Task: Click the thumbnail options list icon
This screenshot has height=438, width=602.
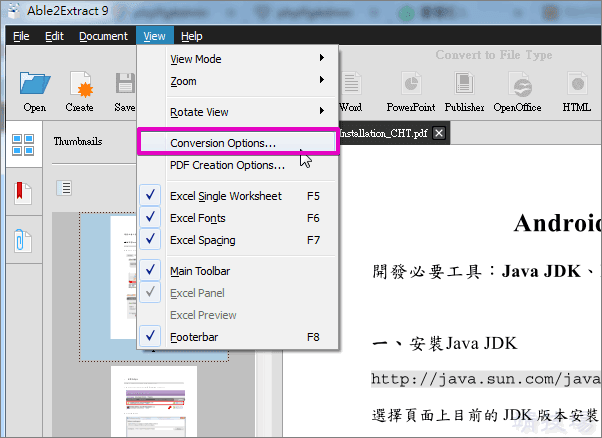Action: tap(64, 188)
